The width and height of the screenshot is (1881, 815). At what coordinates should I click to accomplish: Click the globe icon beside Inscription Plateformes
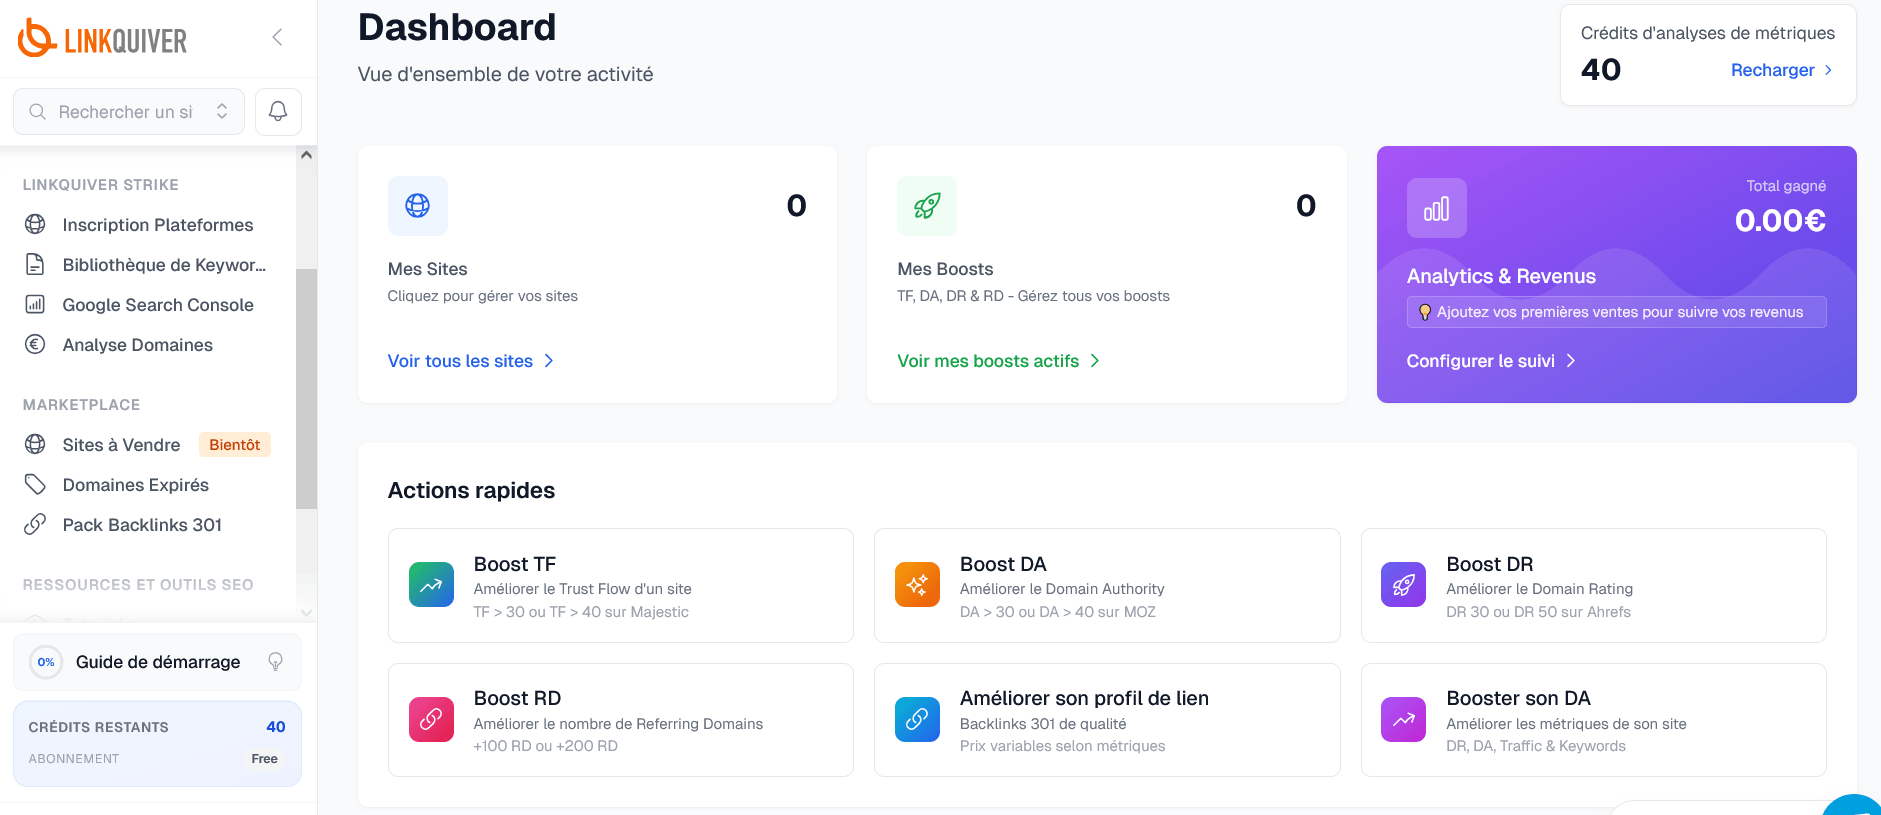click(35, 224)
